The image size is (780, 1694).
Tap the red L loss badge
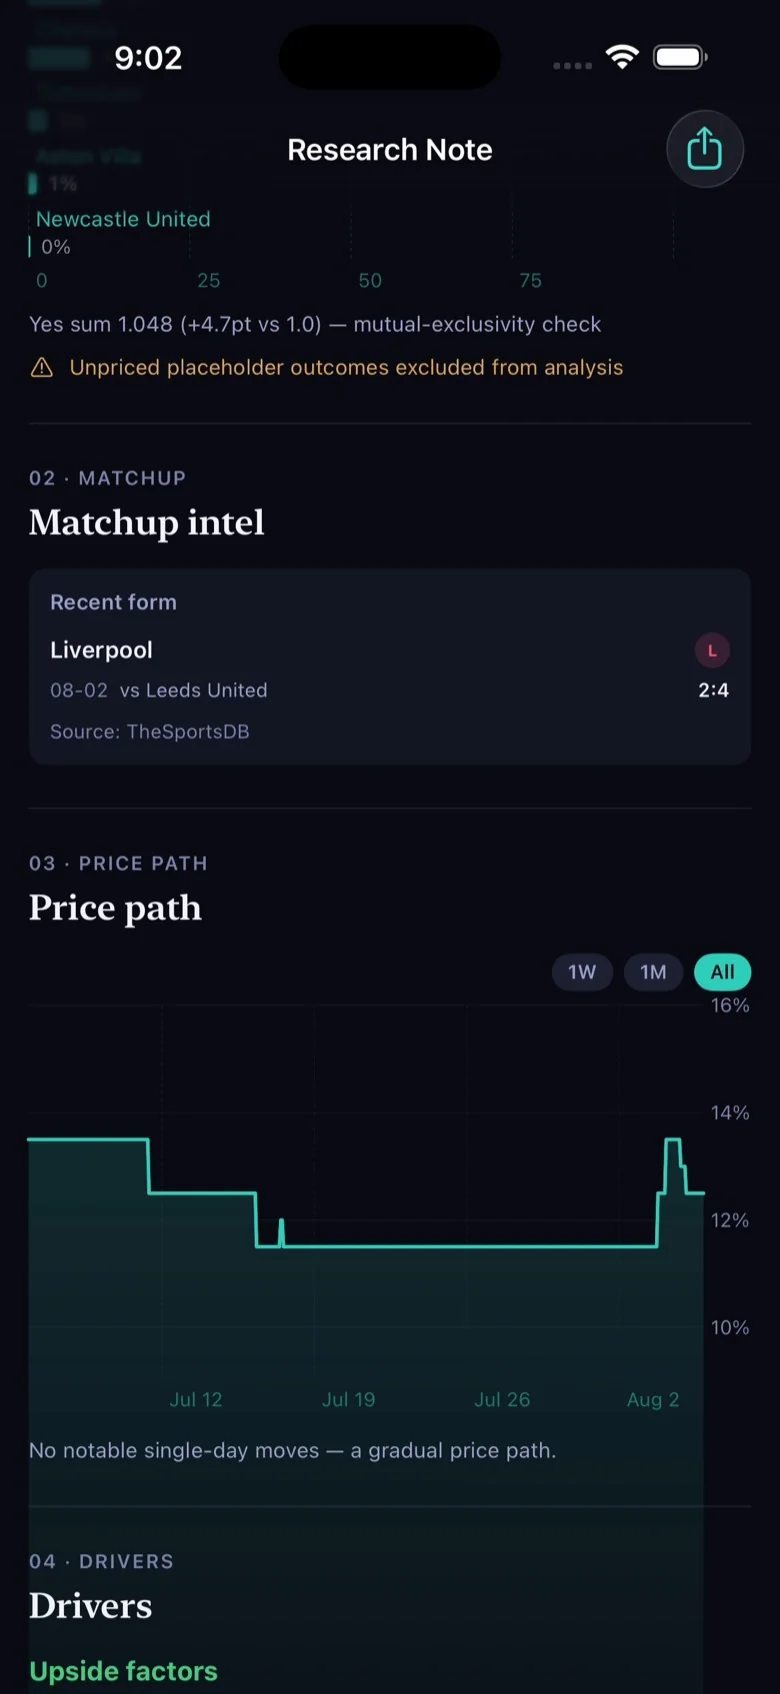click(x=712, y=650)
